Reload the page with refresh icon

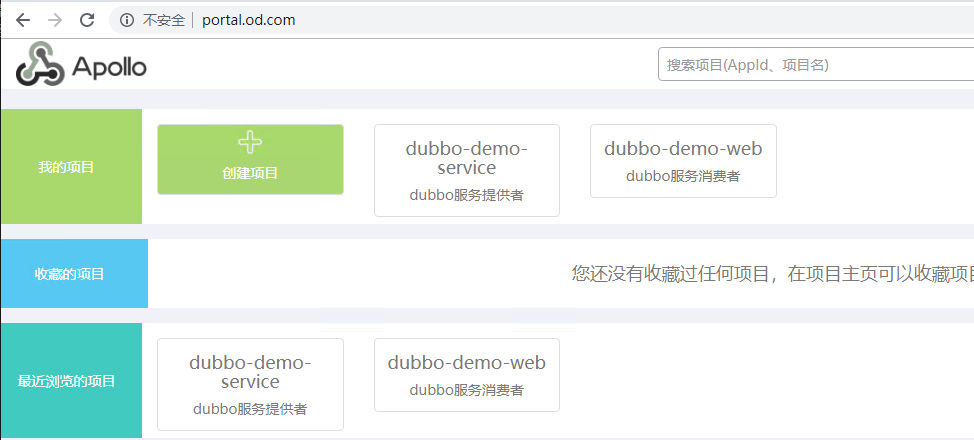pyautogui.click(x=87, y=20)
